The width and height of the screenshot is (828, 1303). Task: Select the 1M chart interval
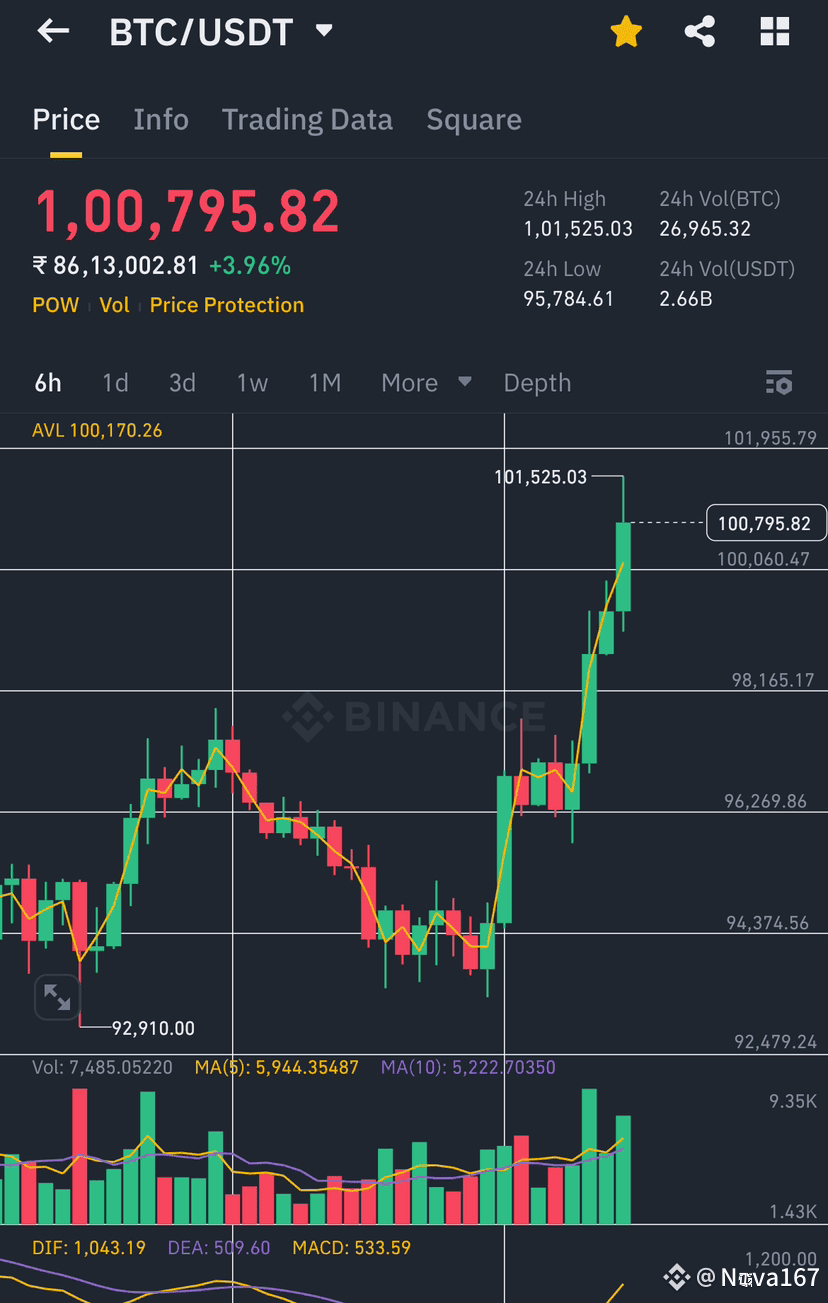point(325,383)
